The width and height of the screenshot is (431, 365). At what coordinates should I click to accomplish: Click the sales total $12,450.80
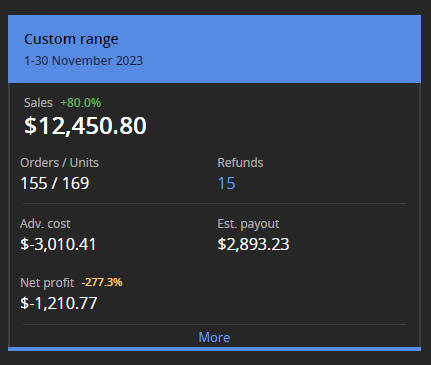85,126
